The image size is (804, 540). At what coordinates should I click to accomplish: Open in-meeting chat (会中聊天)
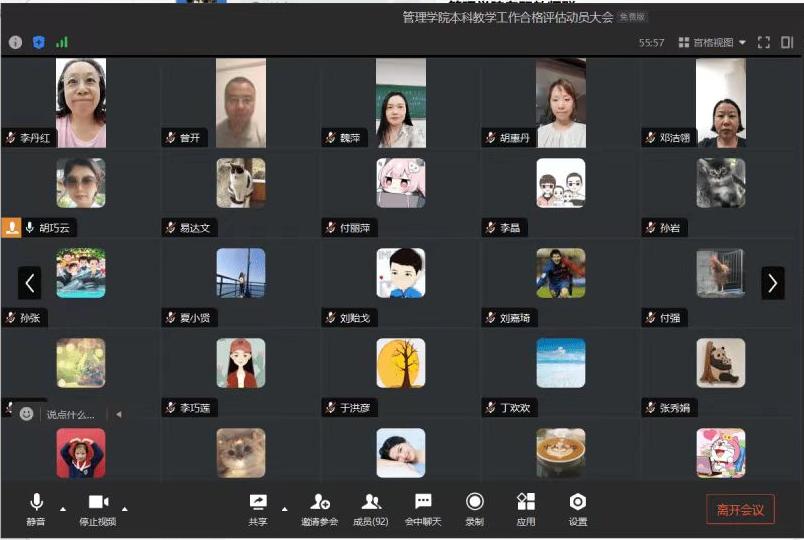(x=423, y=507)
